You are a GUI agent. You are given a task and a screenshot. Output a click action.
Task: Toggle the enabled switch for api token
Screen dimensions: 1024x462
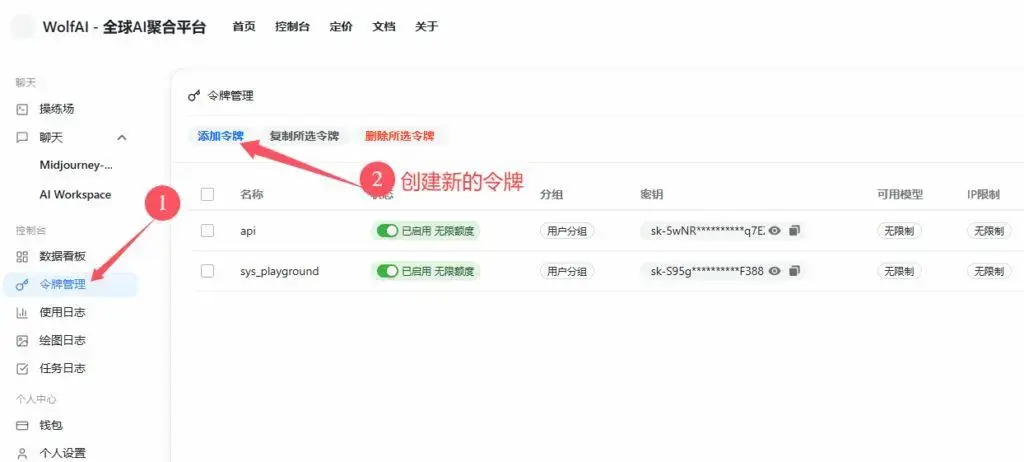click(x=387, y=231)
